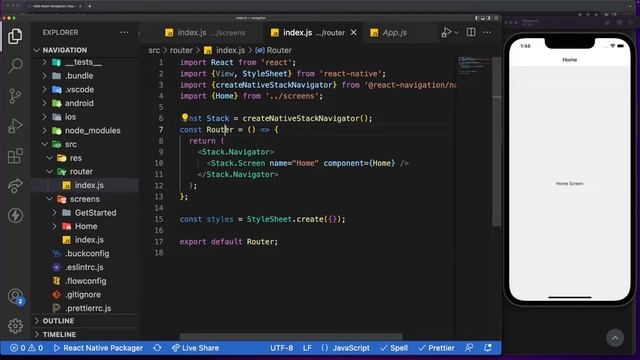Open the Source Control view icon
The width and height of the screenshot is (640, 360).
(15, 96)
